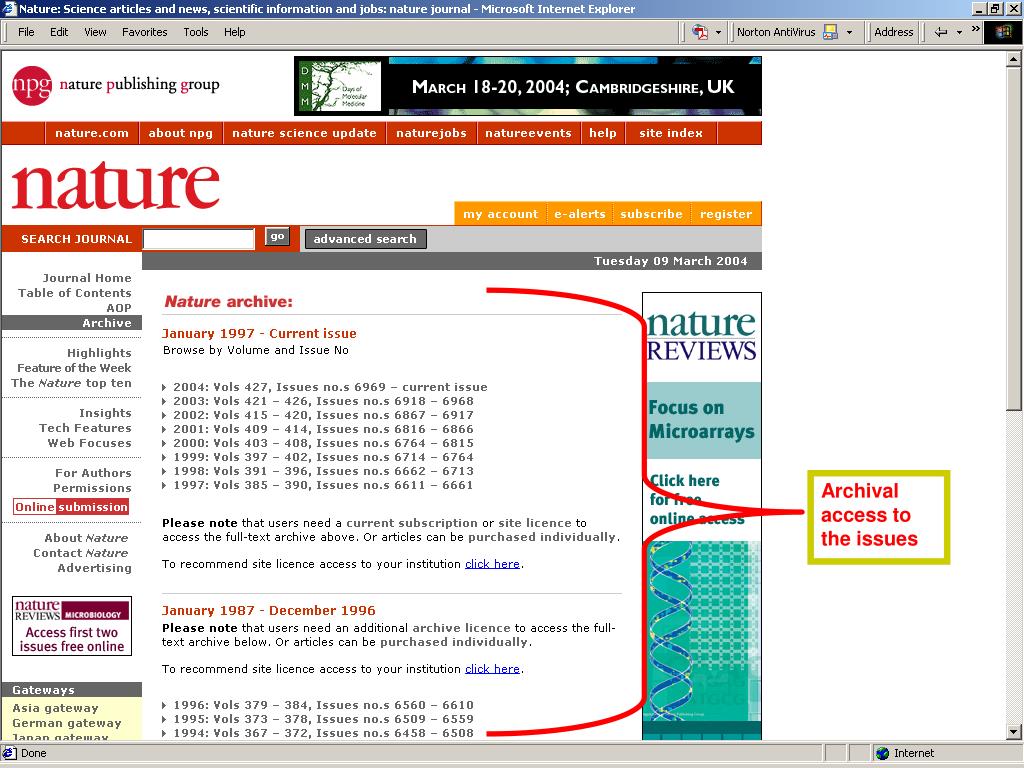Open the File menu
Screen dimensions: 1024x768
[26, 32]
